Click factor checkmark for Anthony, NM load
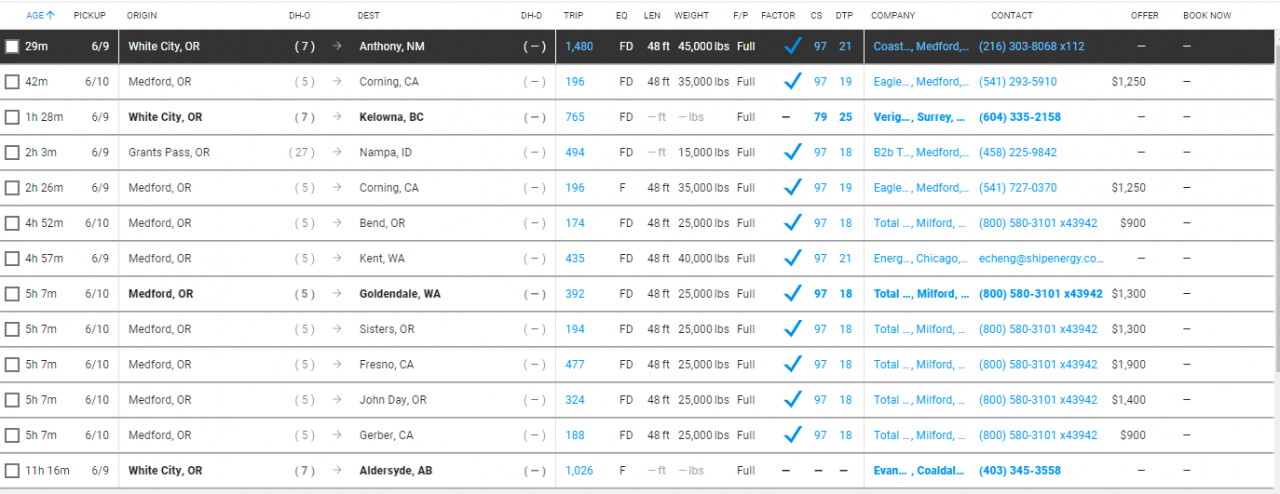This screenshot has width=1280, height=494. (793, 46)
